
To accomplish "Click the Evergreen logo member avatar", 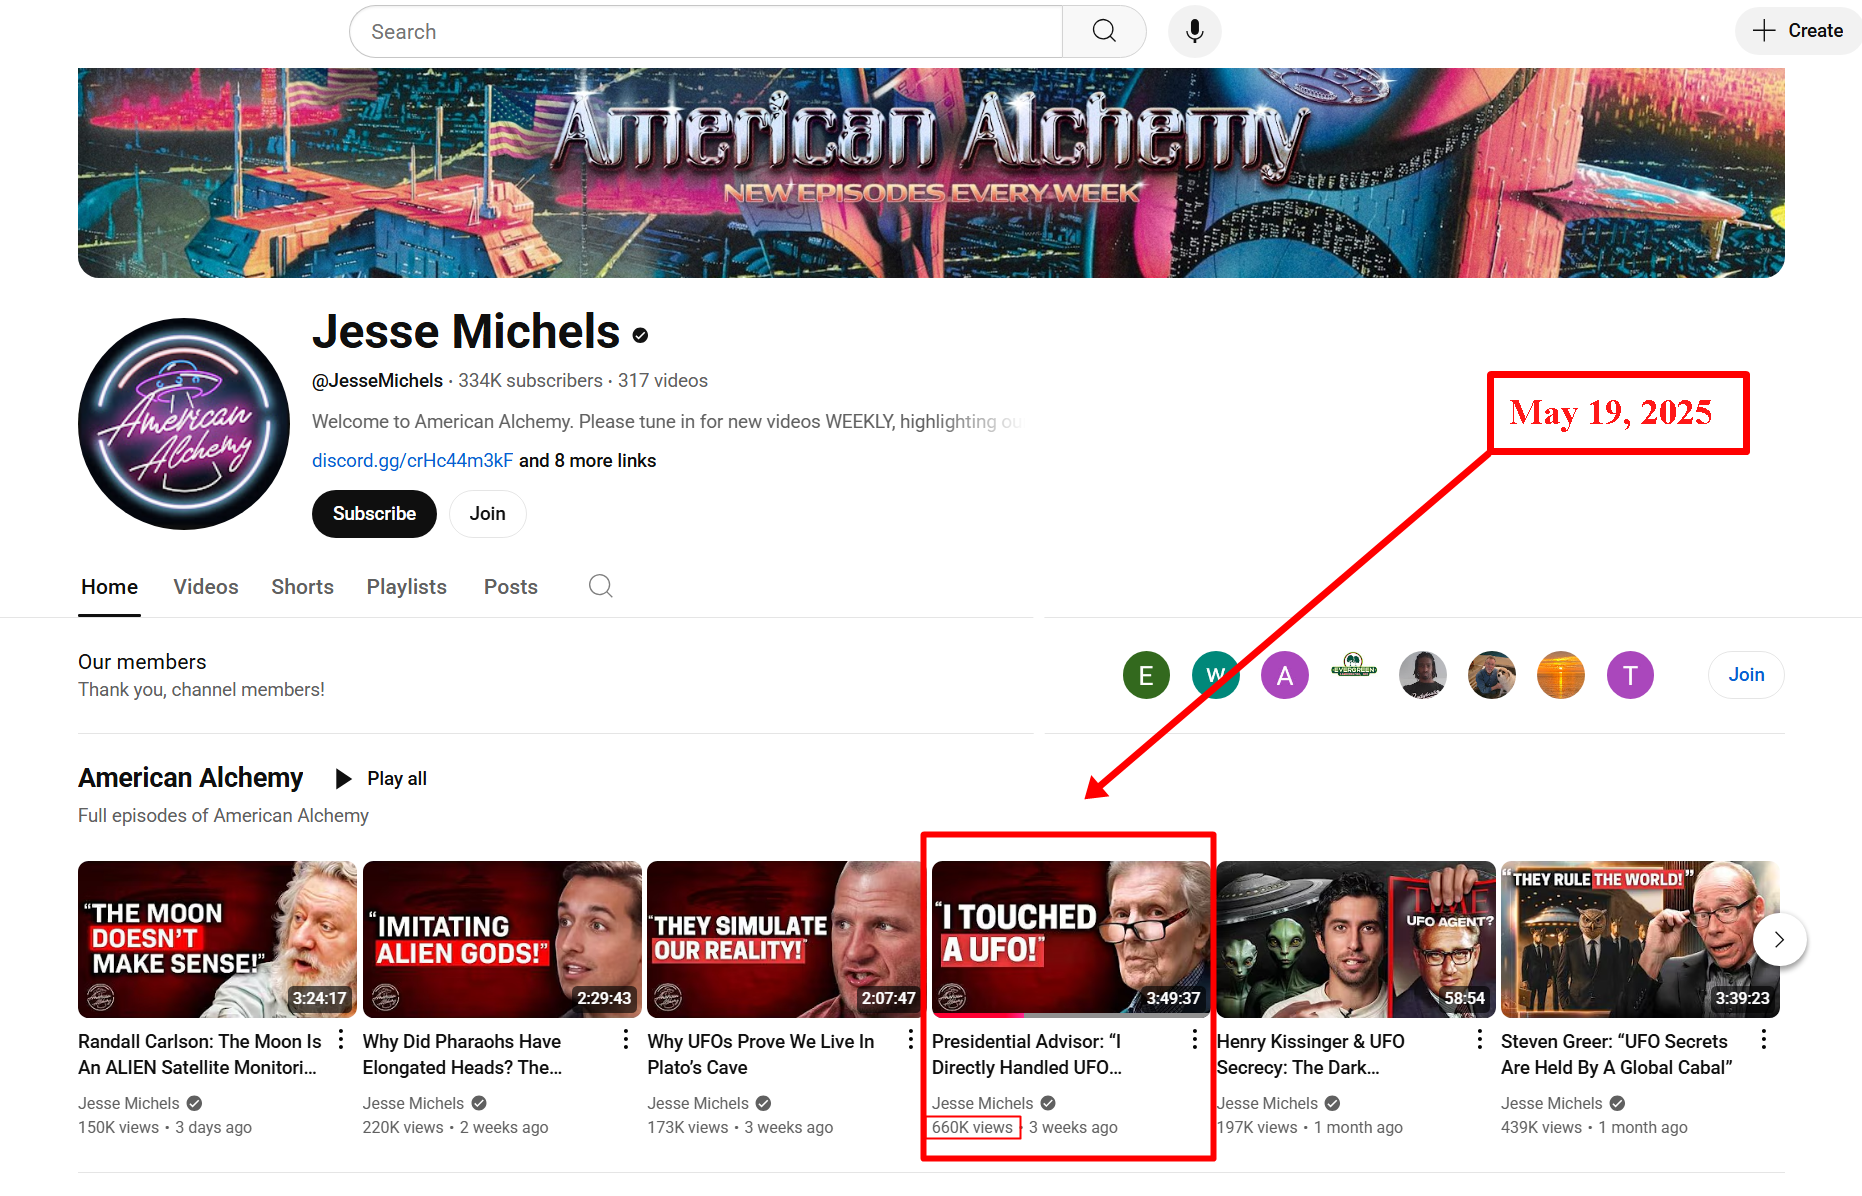I will 1354,665.
